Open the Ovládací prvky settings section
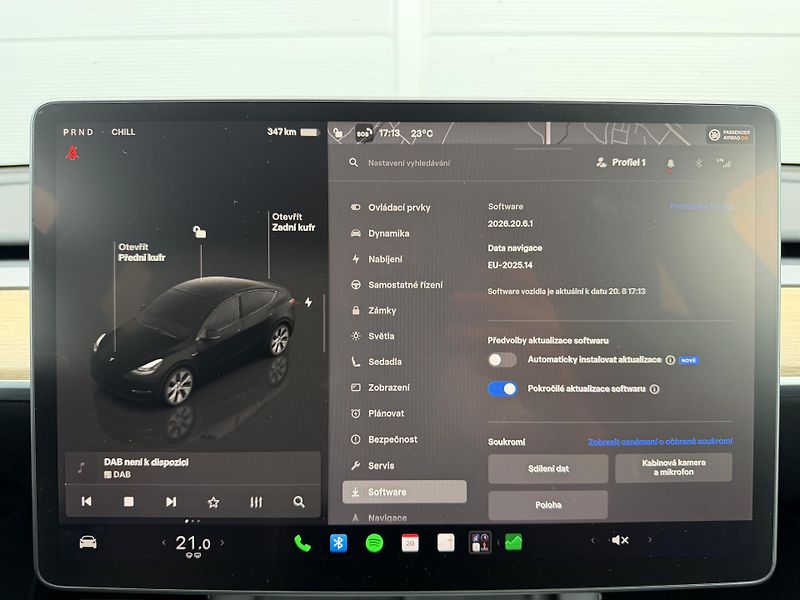The width and height of the screenshot is (800, 600). click(x=391, y=208)
